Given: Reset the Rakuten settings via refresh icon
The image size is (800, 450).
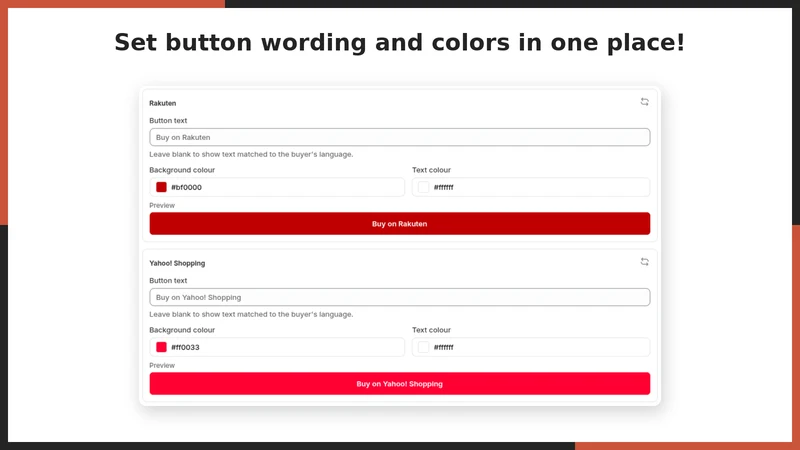Looking at the screenshot, I should coord(644,102).
